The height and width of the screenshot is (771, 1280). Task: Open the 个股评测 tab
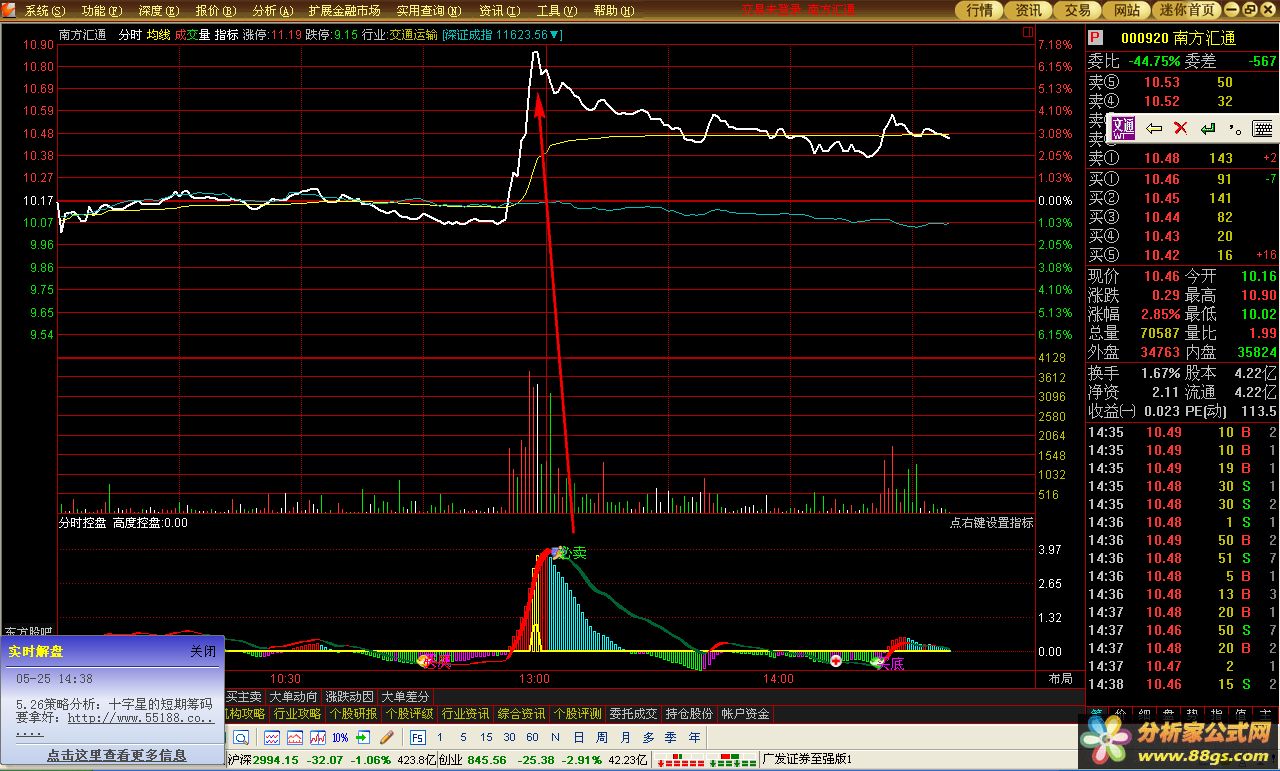coord(578,714)
